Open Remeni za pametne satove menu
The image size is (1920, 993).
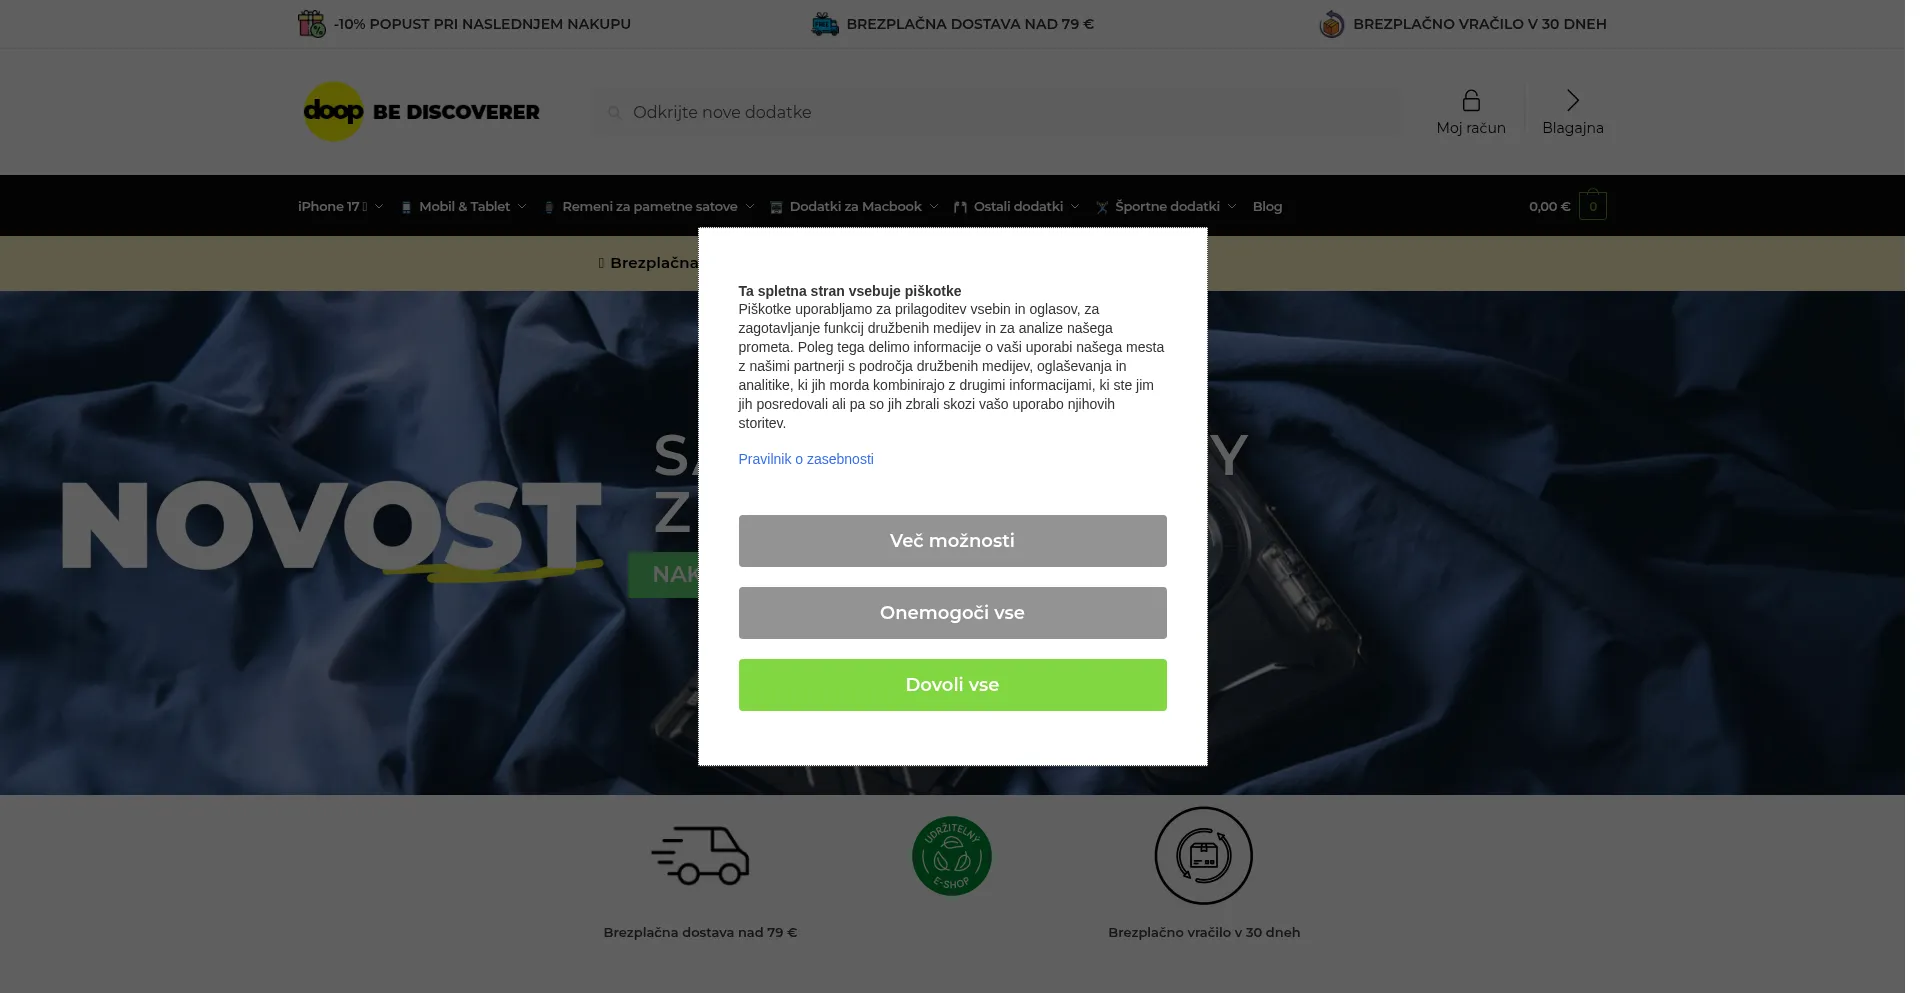649,207
